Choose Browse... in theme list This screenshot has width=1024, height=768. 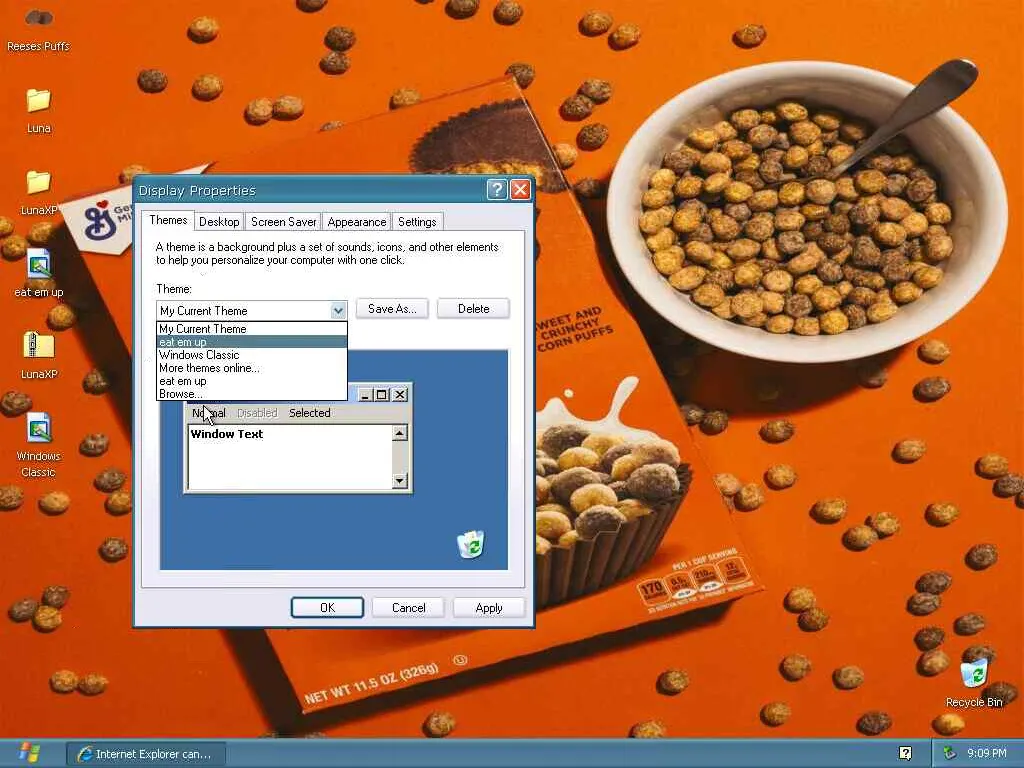251,394
